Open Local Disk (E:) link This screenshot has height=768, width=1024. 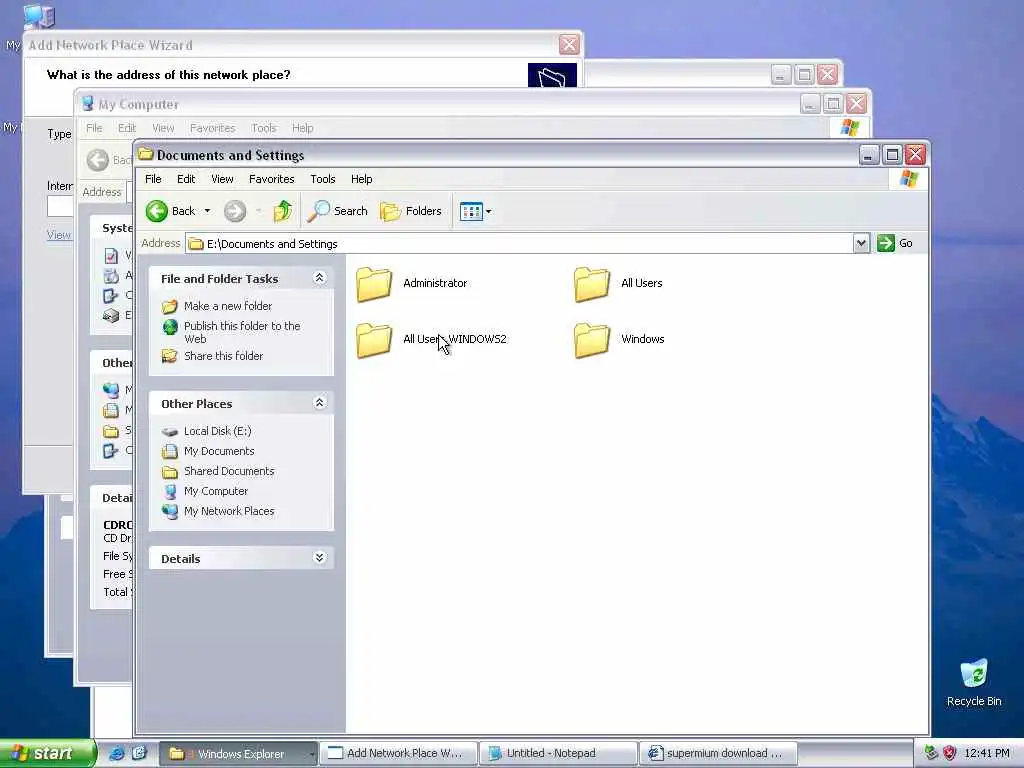(217, 431)
